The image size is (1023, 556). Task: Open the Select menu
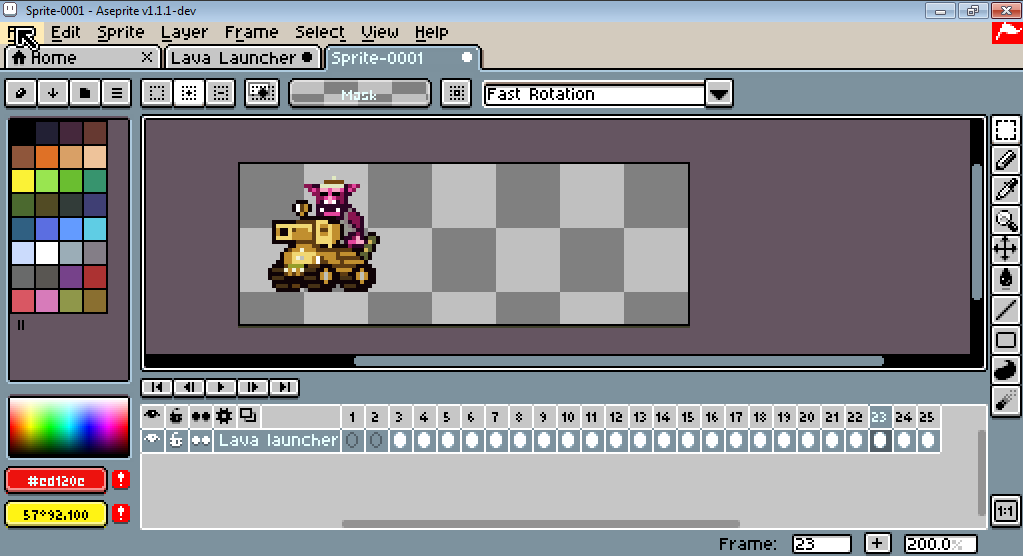(x=320, y=33)
